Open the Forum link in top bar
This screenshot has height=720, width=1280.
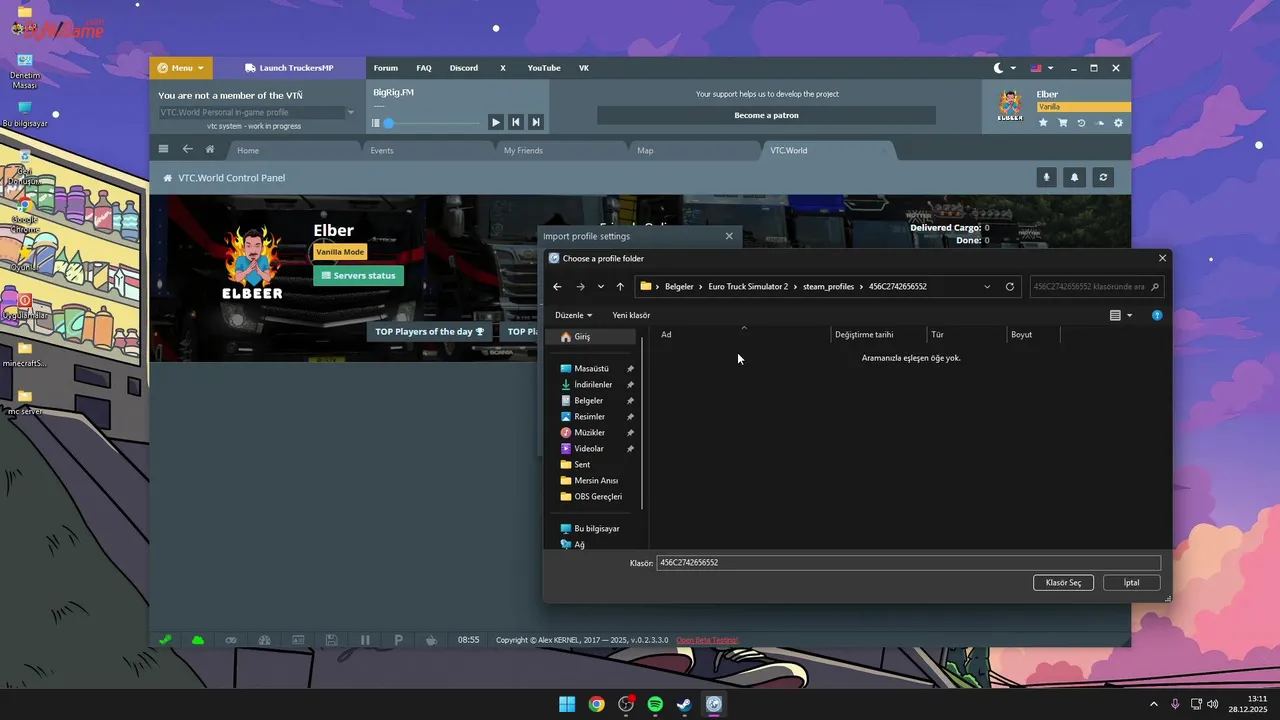[x=385, y=68]
